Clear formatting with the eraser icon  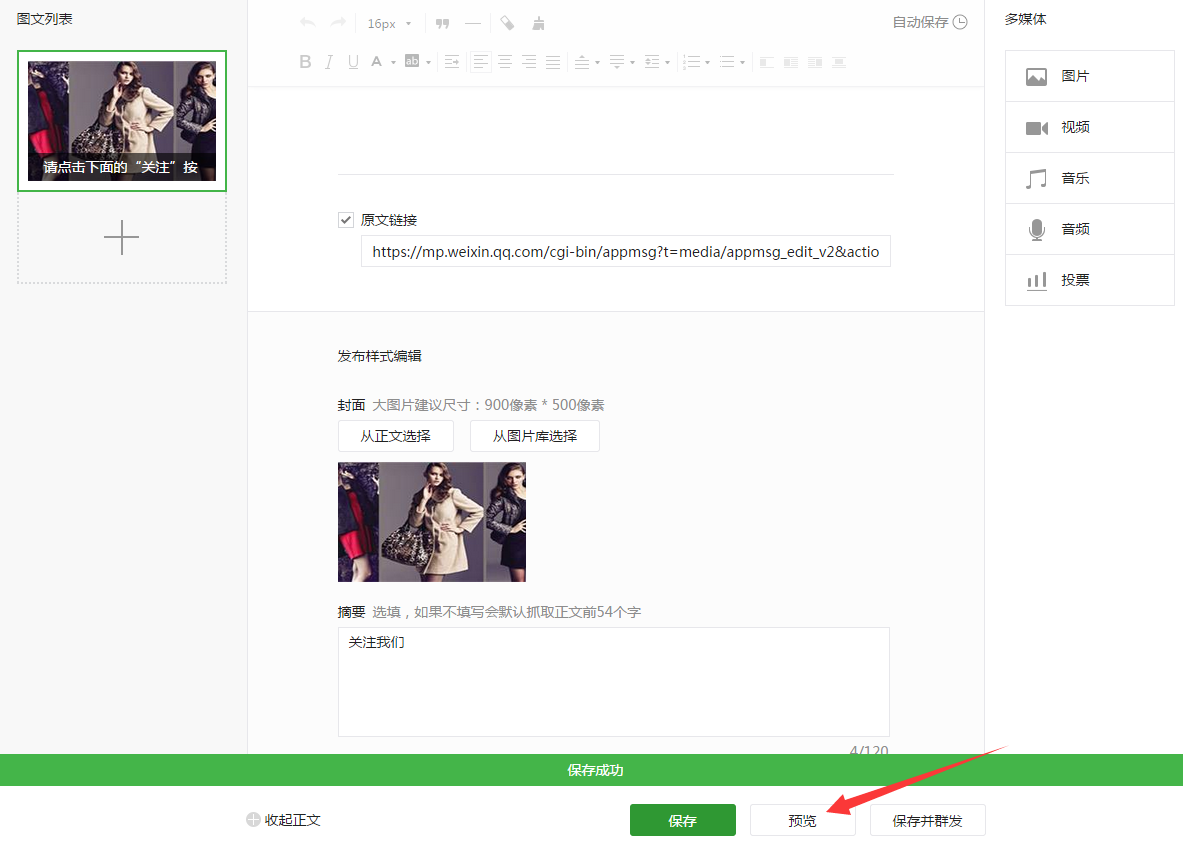[507, 23]
